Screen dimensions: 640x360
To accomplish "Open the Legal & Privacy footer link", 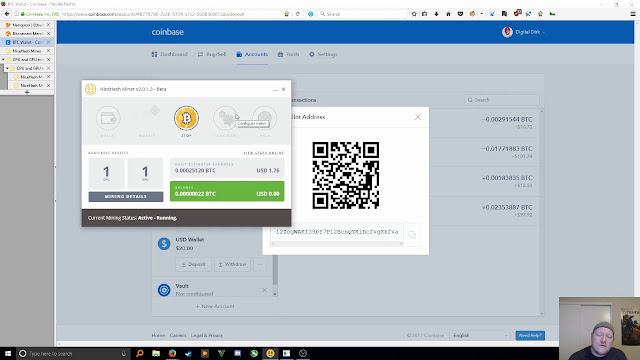I will coord(207,336).
